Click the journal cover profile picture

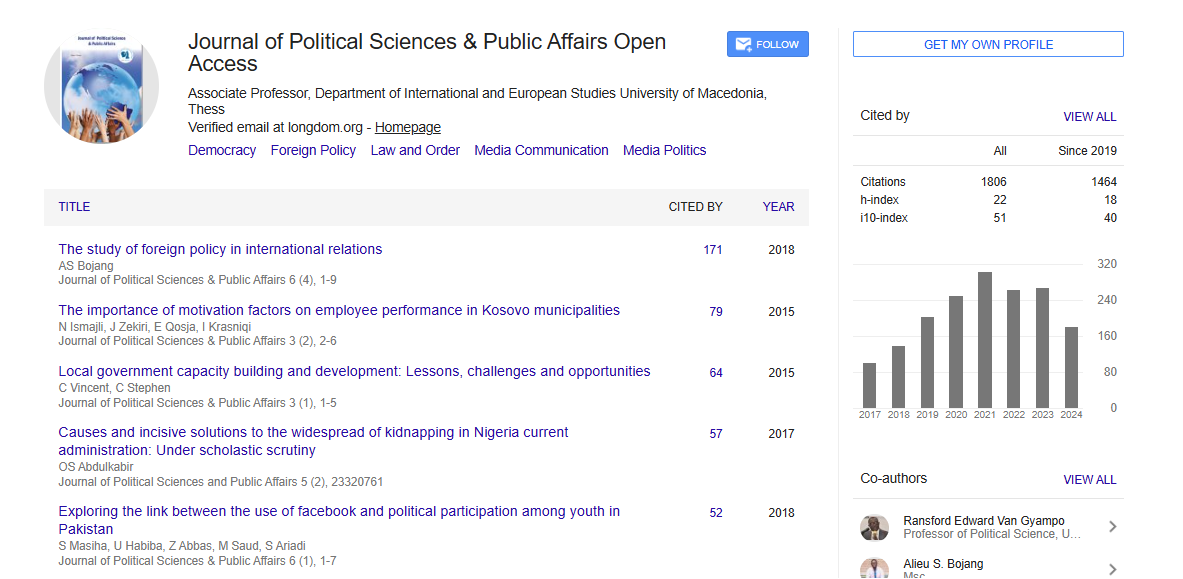click(102, 86)
